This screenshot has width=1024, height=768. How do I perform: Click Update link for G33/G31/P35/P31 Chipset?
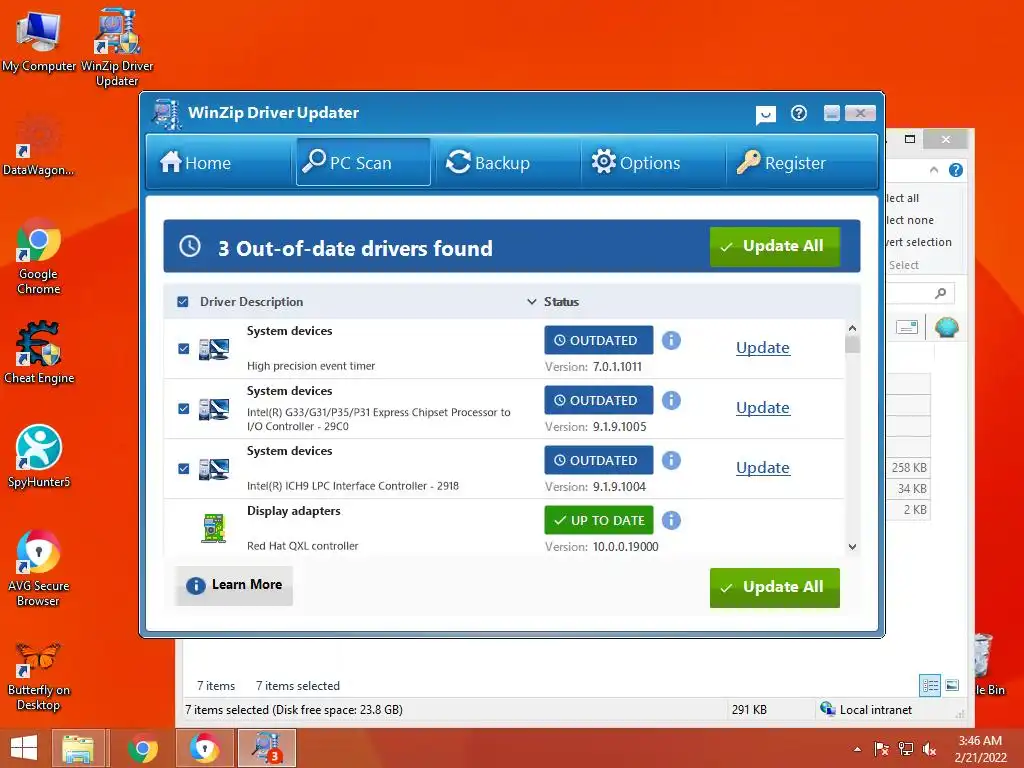(x=763, y=408)
